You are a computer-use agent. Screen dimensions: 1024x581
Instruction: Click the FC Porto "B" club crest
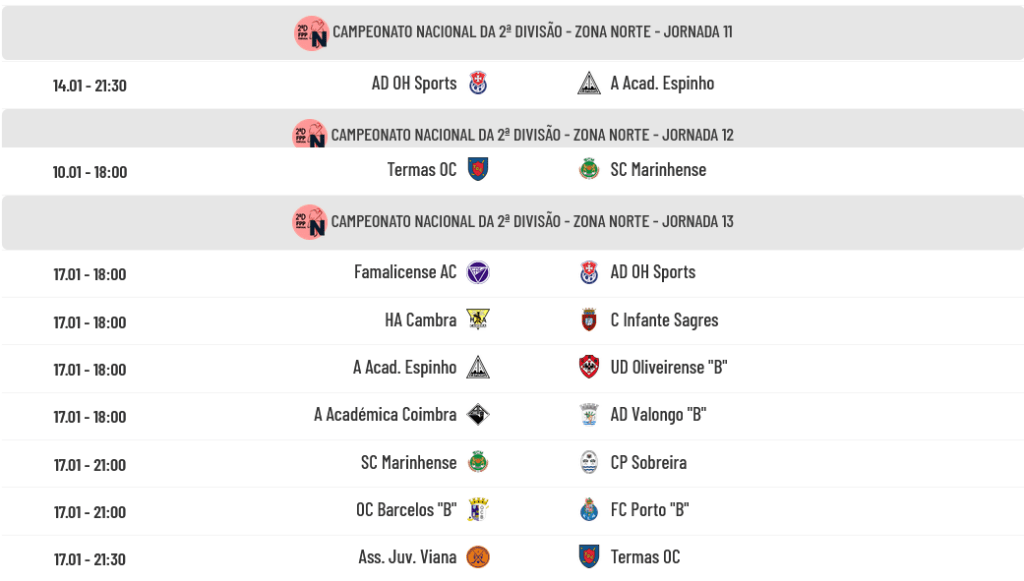(x=589, y=510)
